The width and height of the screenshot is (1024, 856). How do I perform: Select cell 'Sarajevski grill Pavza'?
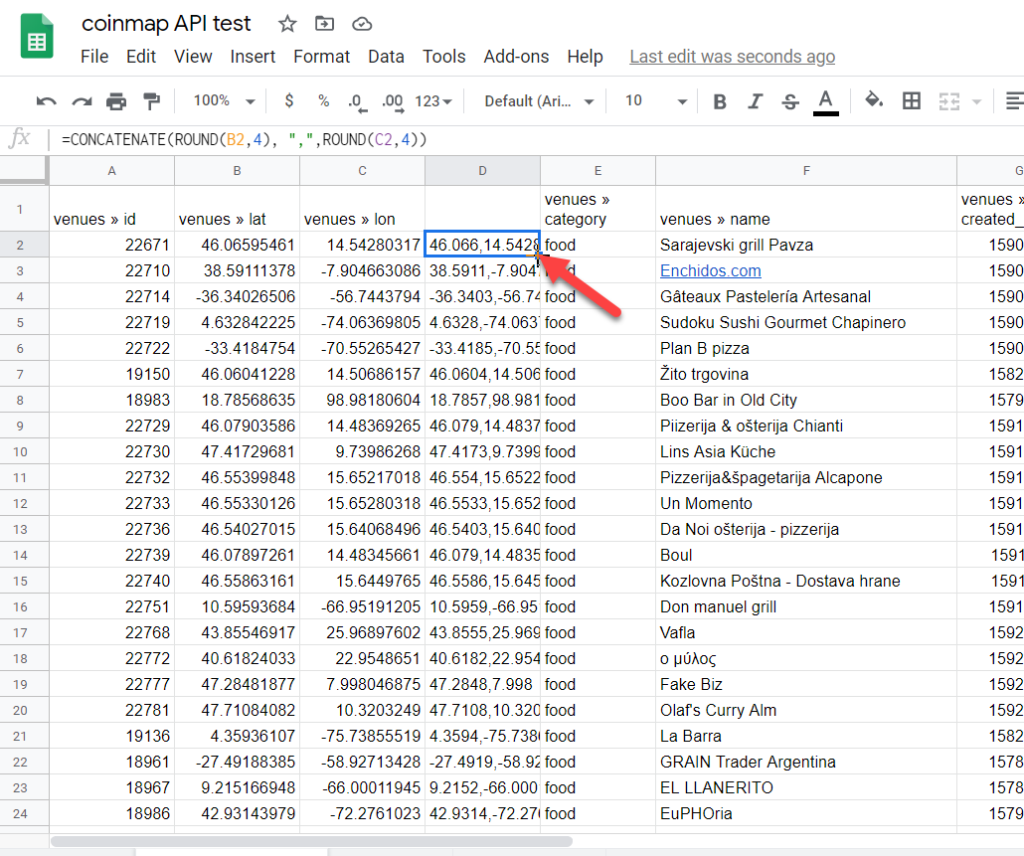pyautogui.click(x=806, y=245)
